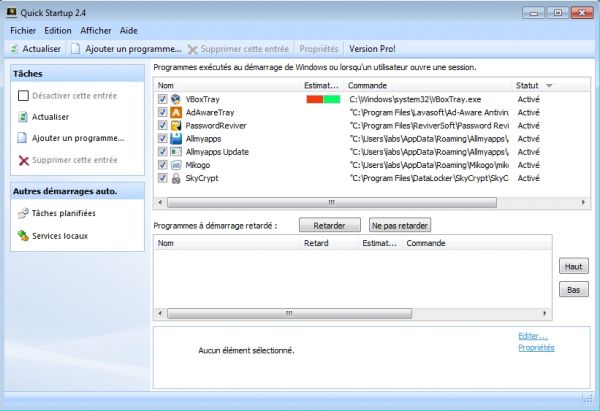Click Propriétés in the toolbar
600x411 pixels.
pos(319,49)
